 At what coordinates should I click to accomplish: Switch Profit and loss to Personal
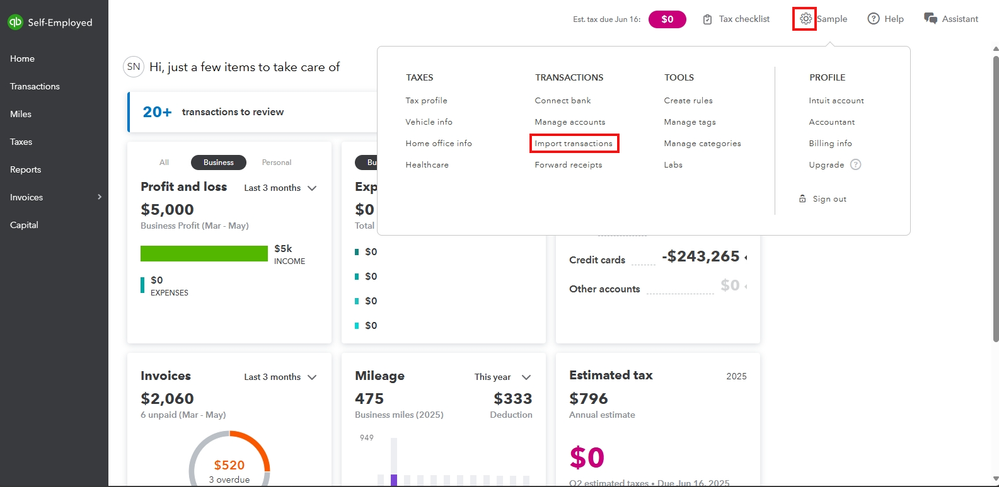(276, 162)
